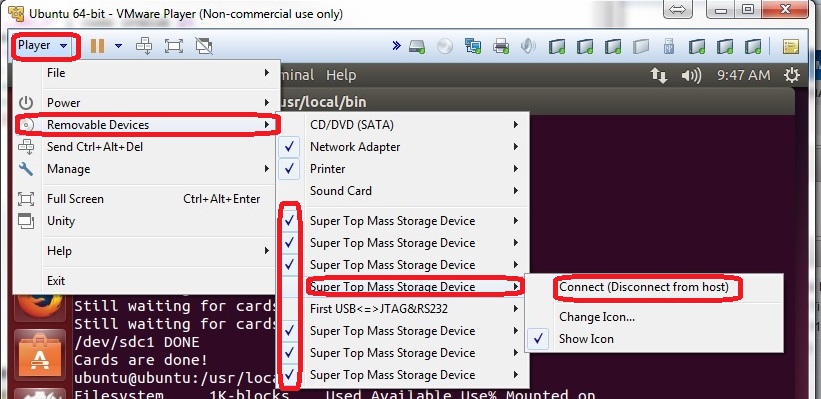This screenshot has width=821, height=399.
Task: Click Ubuntu network indicator arrows icon
Action: (x=658, y=75)
